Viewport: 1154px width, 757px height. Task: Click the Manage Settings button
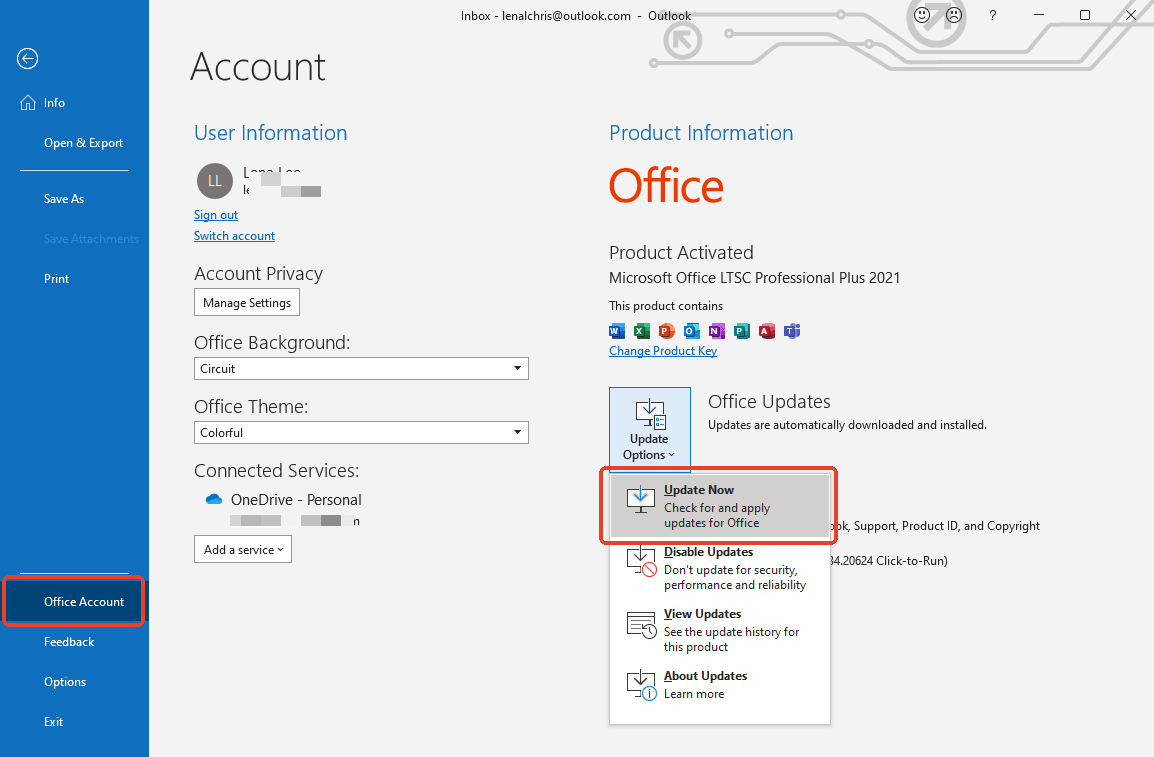click(246, 302)
